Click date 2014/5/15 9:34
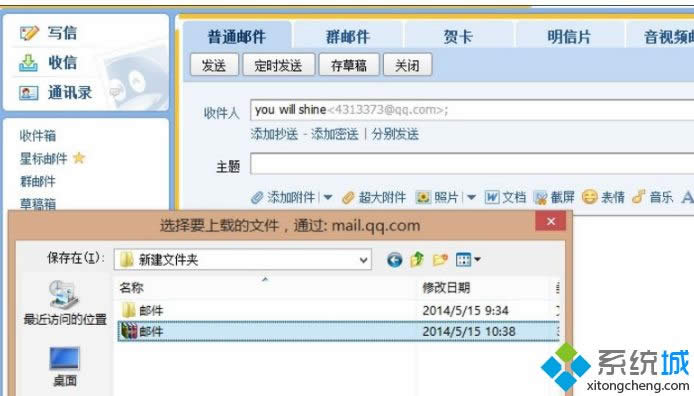The width and height of the screenshot is (694, 396). point(465,311)
